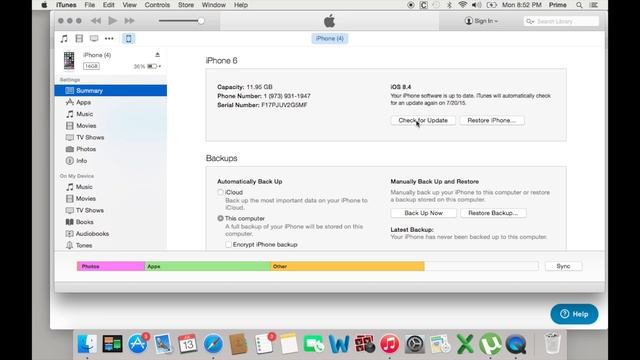Click the Bluetooth menu bar icon
The width and height of the screenshot is (640, 360).
pos(449,5)
